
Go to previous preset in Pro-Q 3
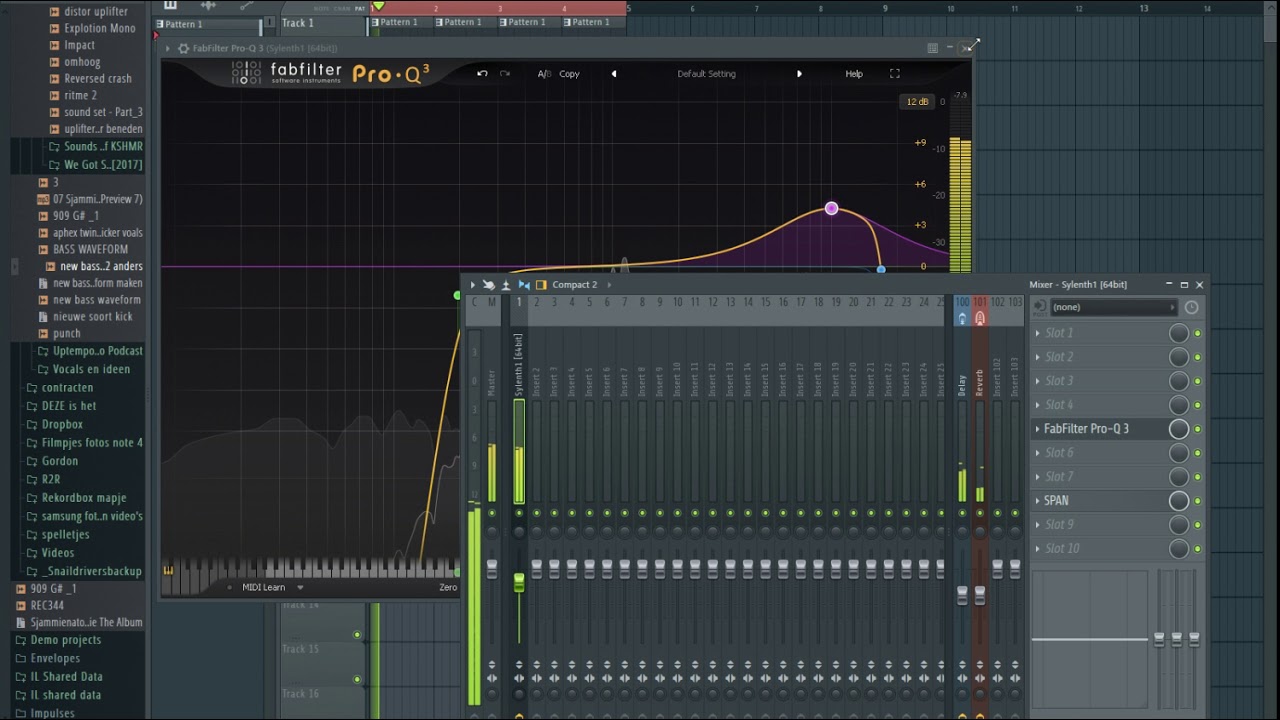[614, 74]
